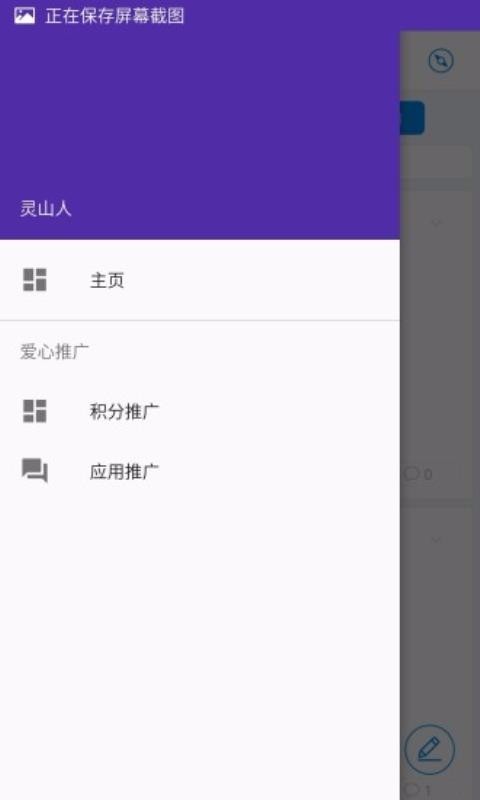Tap the greyed search field behind drawer

point(436,162)
